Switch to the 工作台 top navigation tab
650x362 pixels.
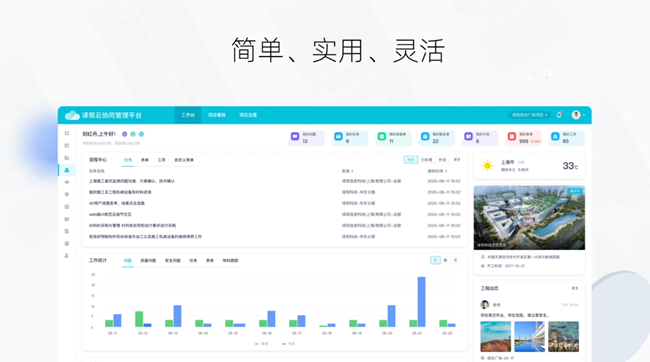(188, 115)
